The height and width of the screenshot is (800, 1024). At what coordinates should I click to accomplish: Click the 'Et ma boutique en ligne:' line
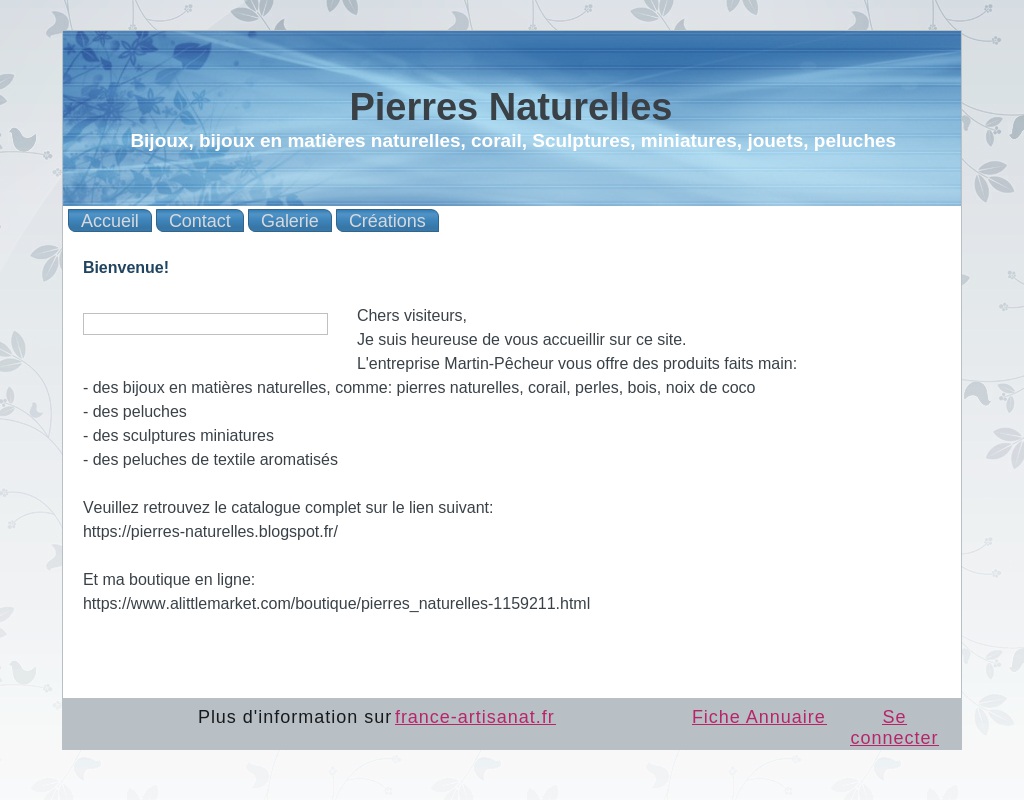click(x=169, y=579)
